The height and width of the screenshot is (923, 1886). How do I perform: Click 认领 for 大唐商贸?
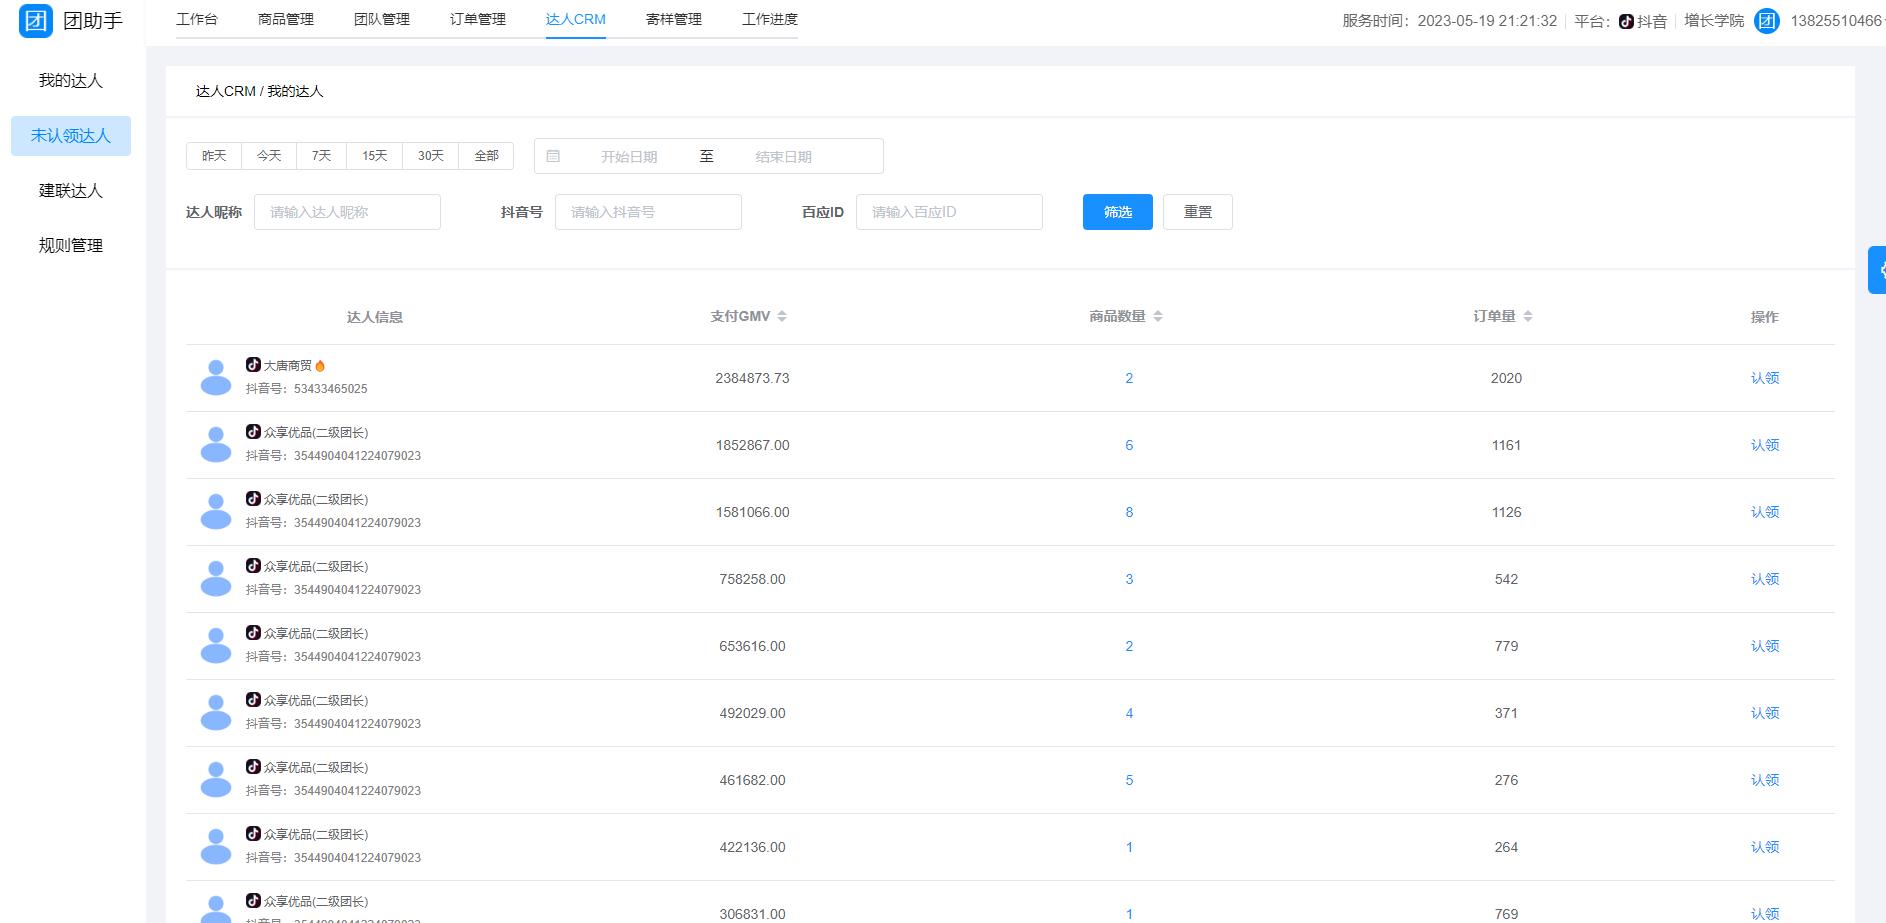pos(1765,378)
